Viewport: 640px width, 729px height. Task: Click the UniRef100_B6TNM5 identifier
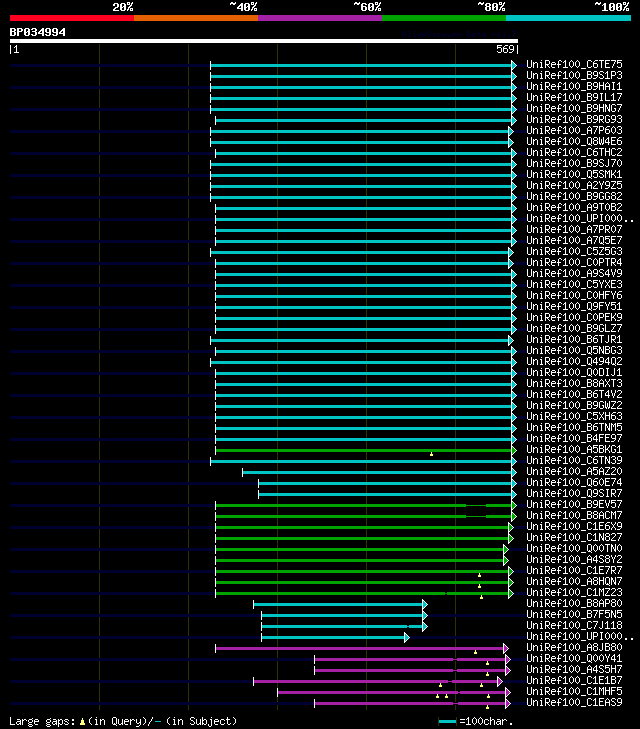(x=574, y=427)
